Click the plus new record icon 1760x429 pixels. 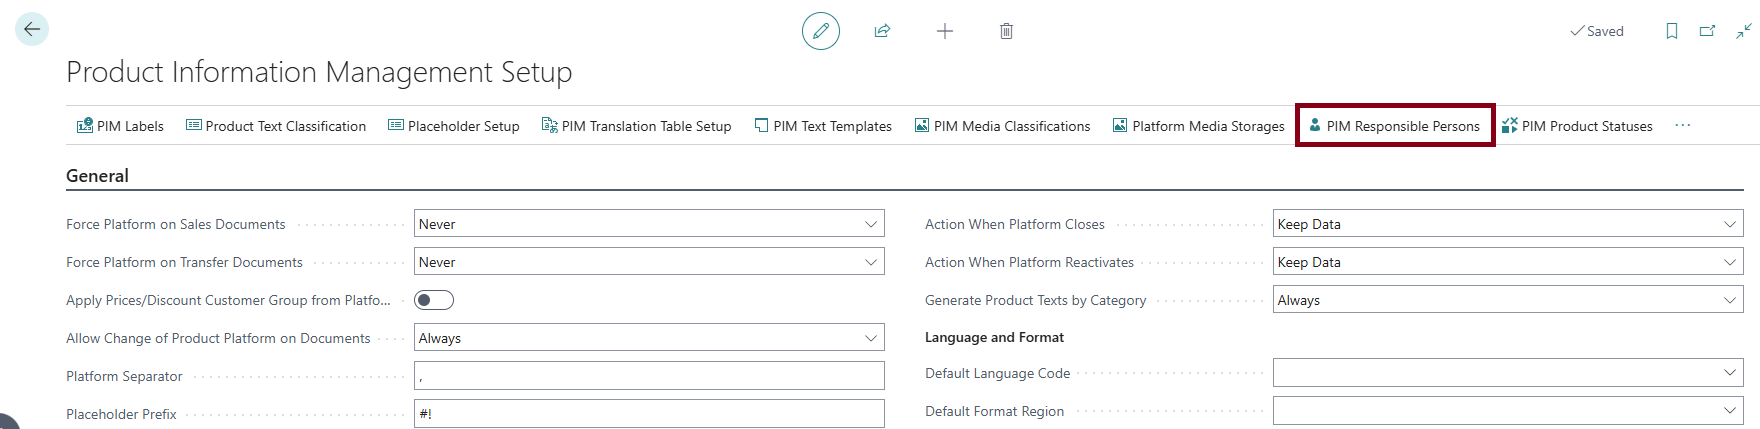[x=944, y=31]
